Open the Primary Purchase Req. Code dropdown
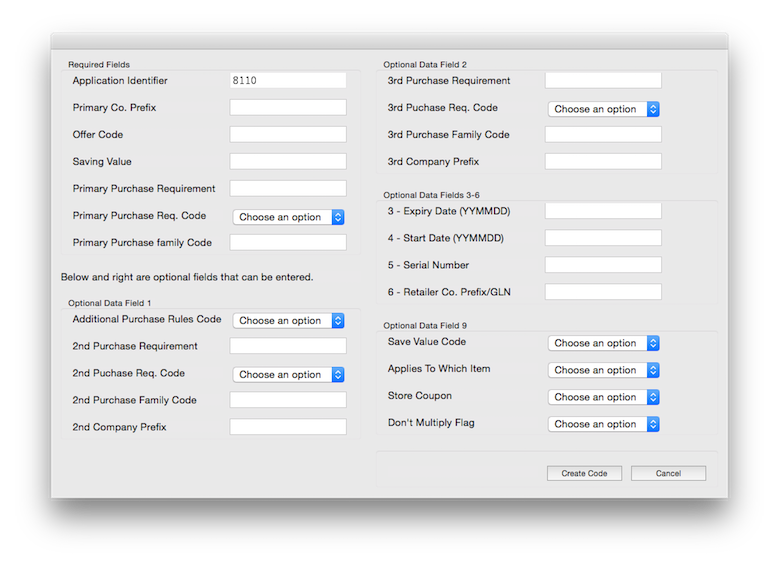The image size is (779, 567). pyautogui.click(x=288, y=217)
